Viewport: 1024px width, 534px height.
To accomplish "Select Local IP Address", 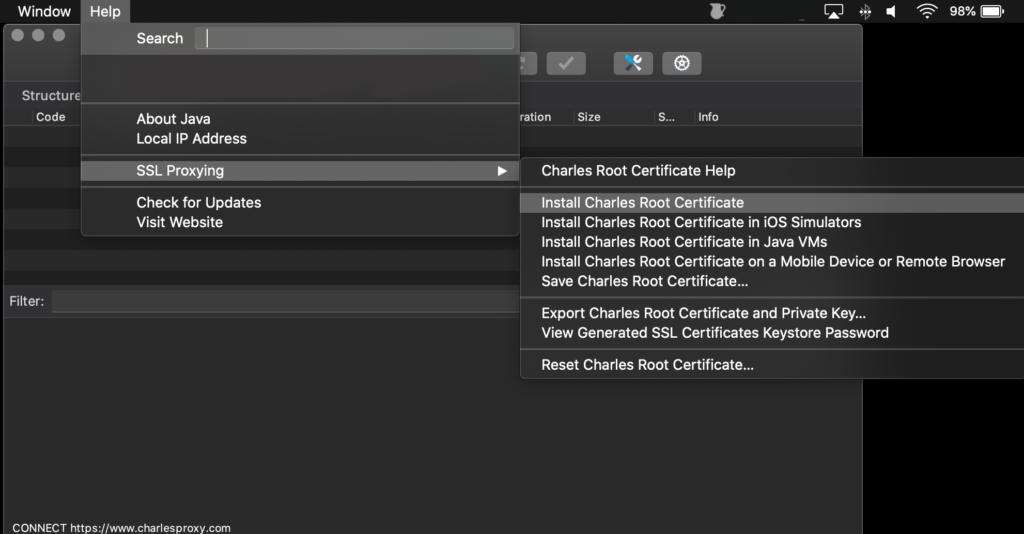I will (x=300, y=138).
